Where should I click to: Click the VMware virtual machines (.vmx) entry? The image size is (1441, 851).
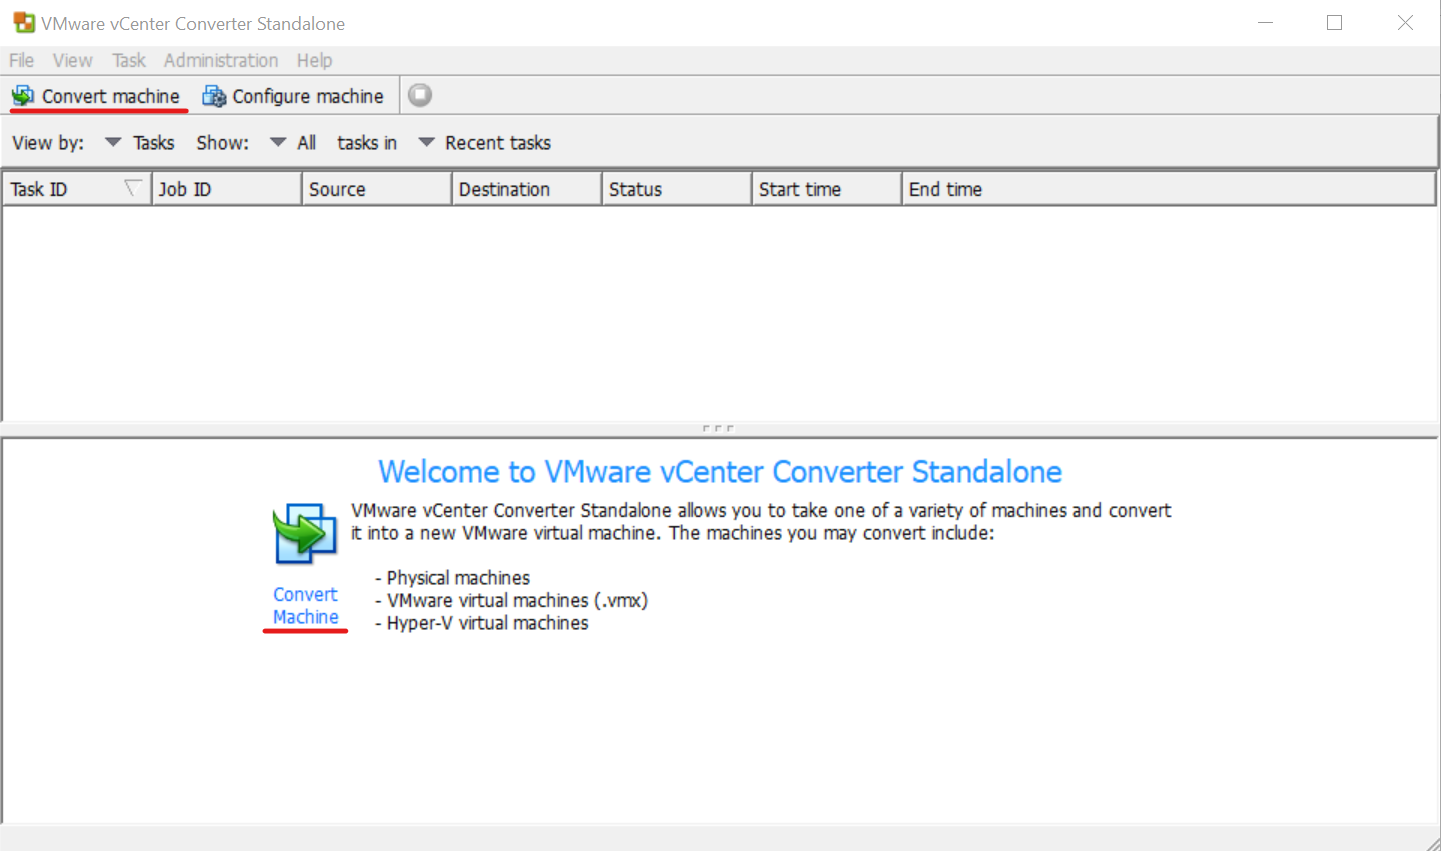point(512,600)
